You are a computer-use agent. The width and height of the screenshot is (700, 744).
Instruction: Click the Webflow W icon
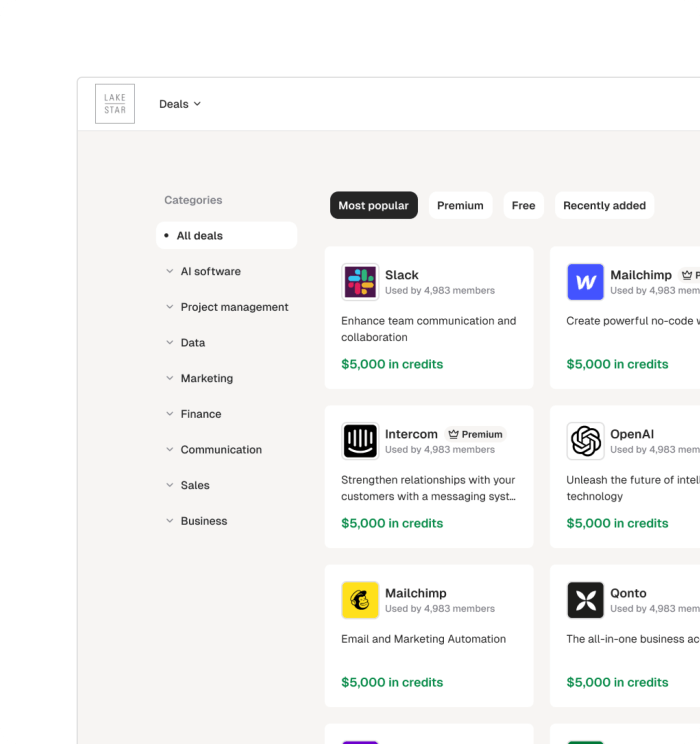[x=586, y=282]
